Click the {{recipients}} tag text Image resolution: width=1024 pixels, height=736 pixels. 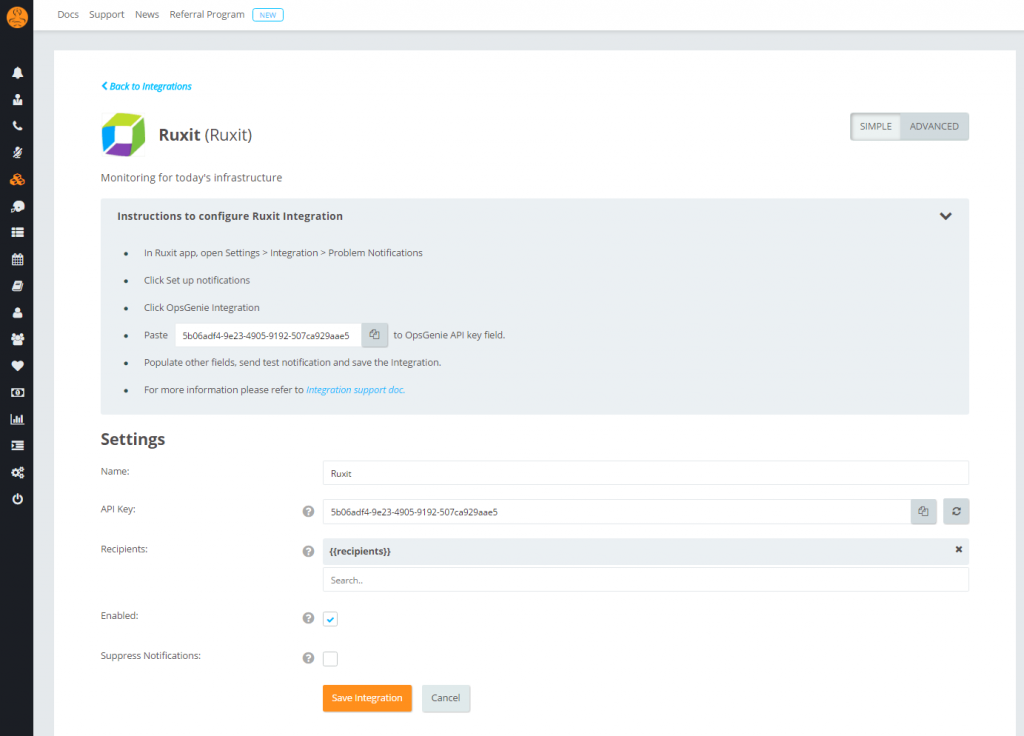coord(360,551)
